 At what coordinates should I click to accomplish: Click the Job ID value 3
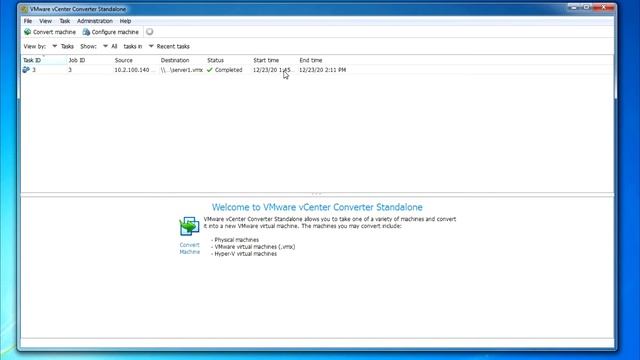click(x=70, y=70)
